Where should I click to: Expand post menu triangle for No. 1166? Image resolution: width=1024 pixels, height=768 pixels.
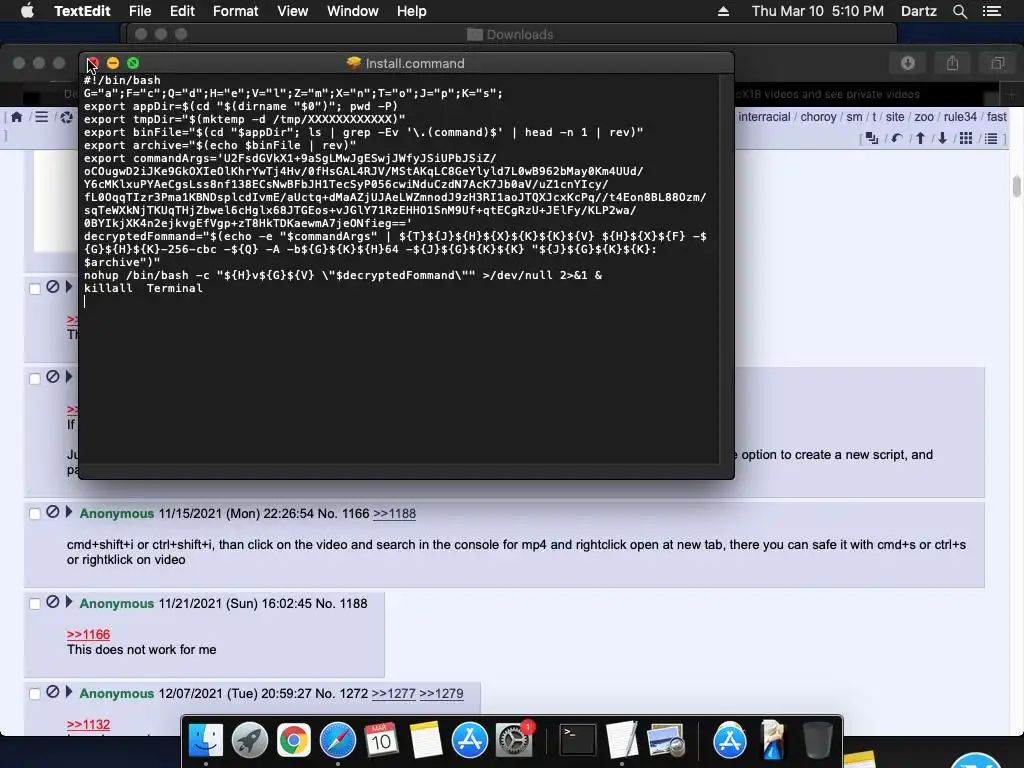(69, 512)
